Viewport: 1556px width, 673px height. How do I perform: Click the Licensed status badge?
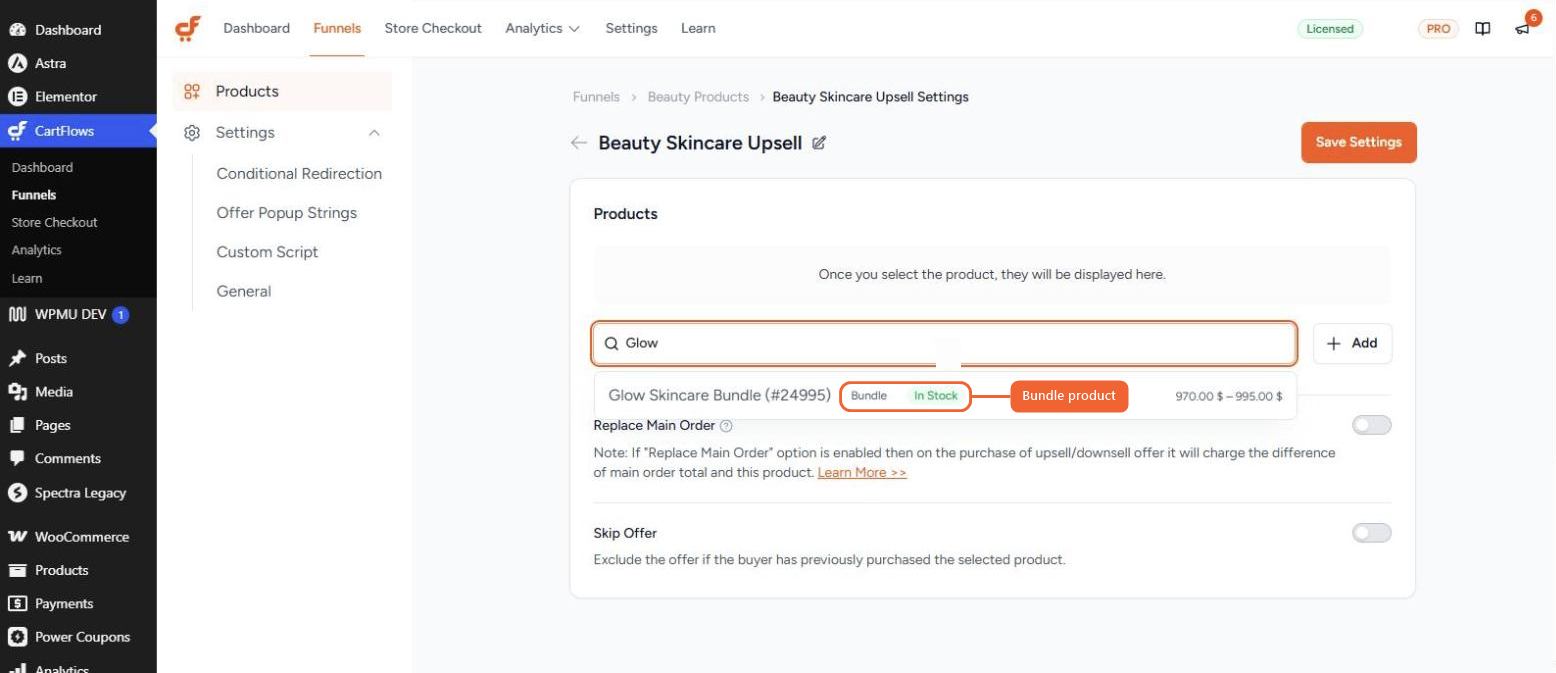point(1330,29)
